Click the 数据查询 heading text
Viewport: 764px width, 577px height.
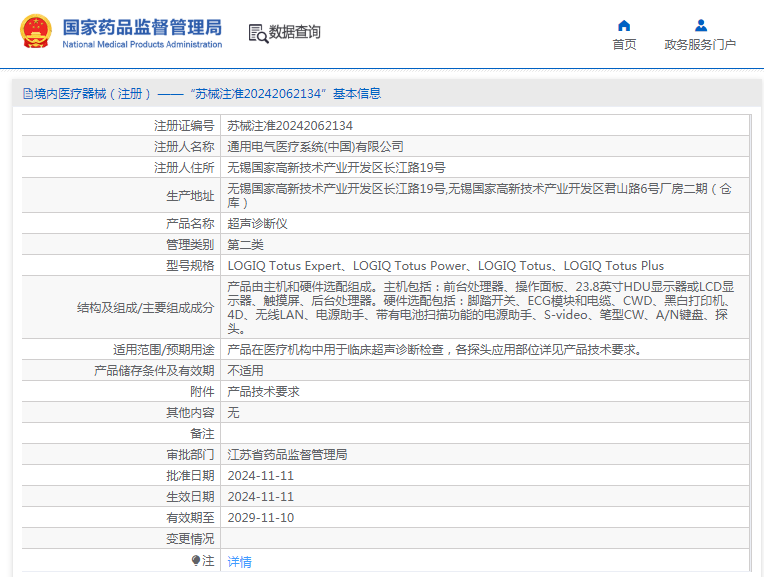click(x=295, y=33)
